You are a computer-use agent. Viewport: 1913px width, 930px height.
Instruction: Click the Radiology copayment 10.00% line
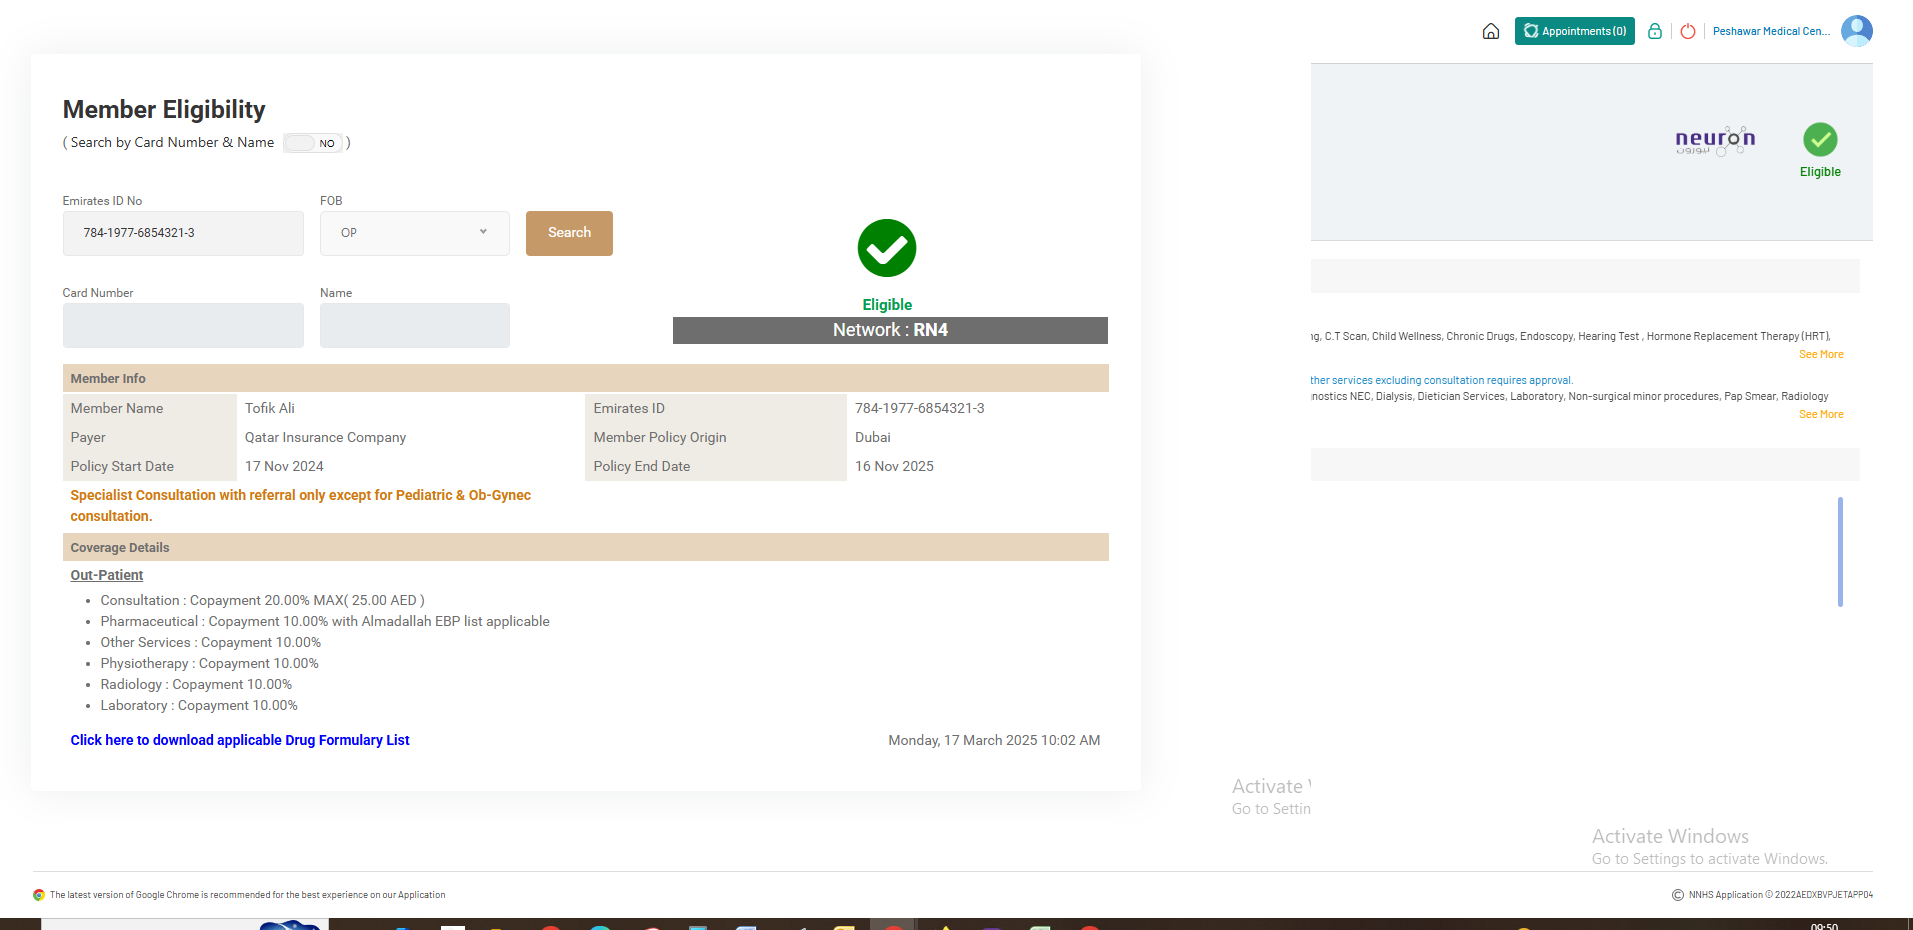pos(196,684)
